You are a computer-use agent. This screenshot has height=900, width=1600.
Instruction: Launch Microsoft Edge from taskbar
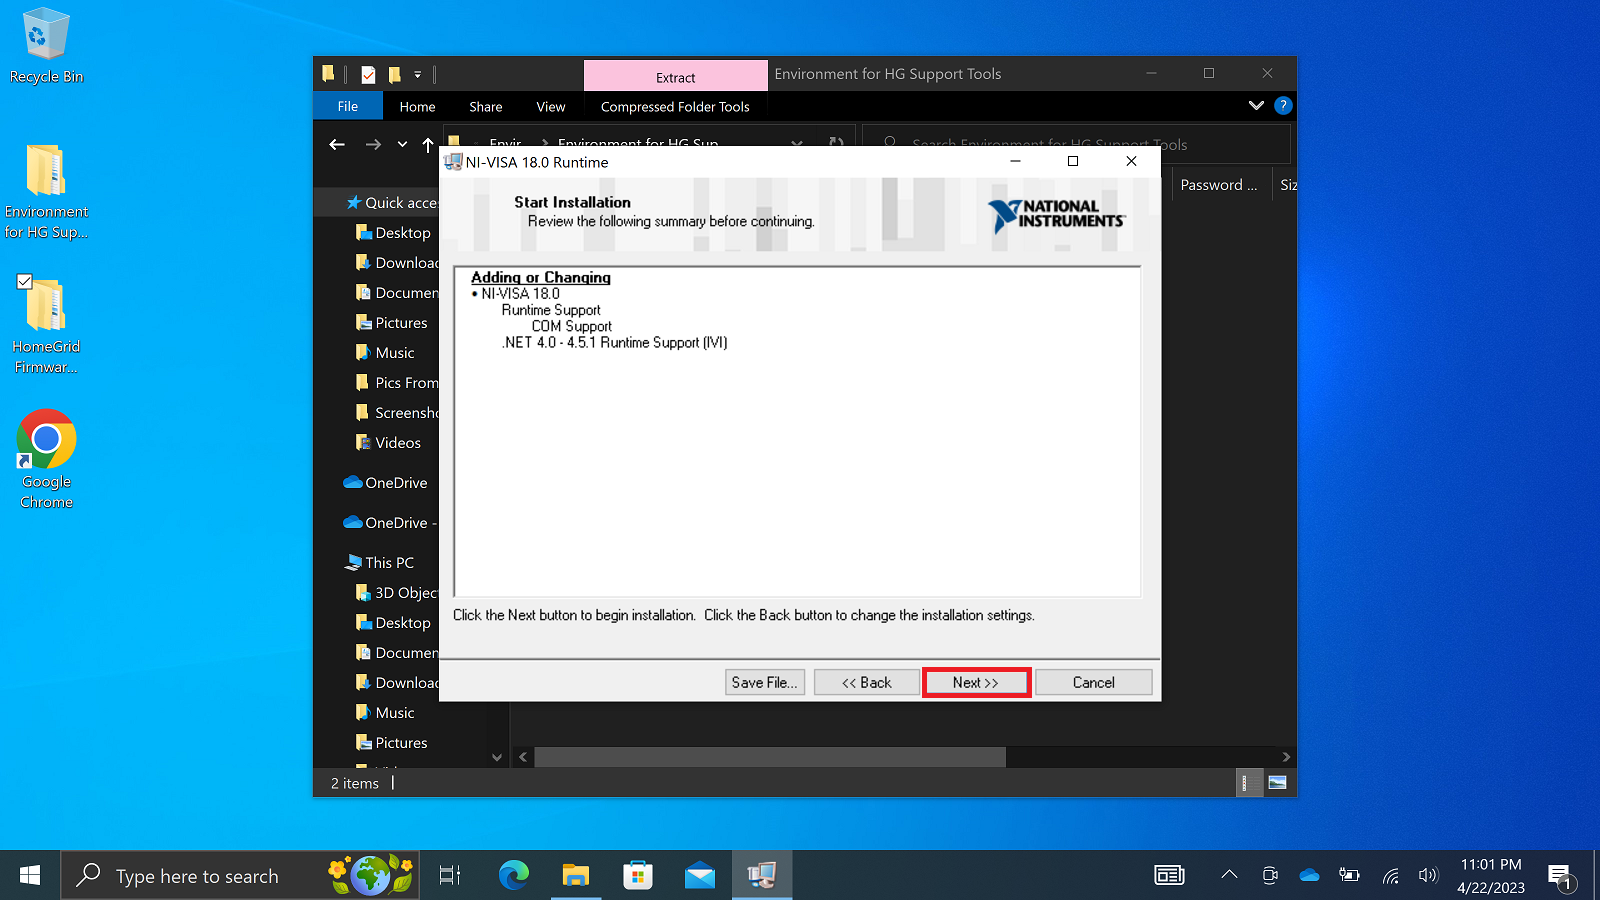[513, 876]
